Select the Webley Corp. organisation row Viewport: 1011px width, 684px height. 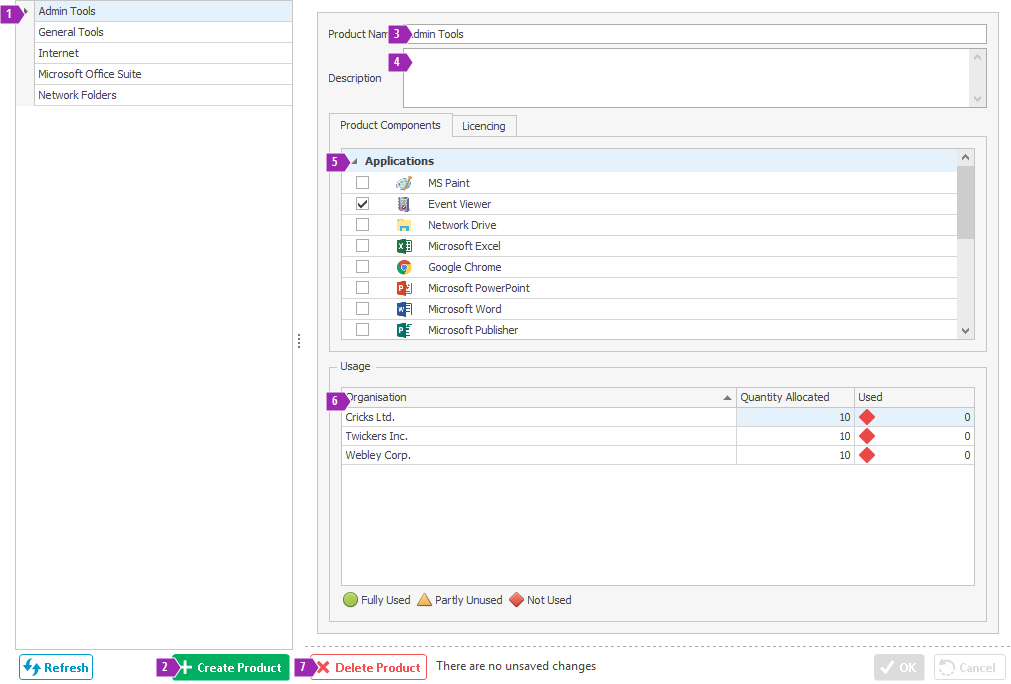pos(658,455)
